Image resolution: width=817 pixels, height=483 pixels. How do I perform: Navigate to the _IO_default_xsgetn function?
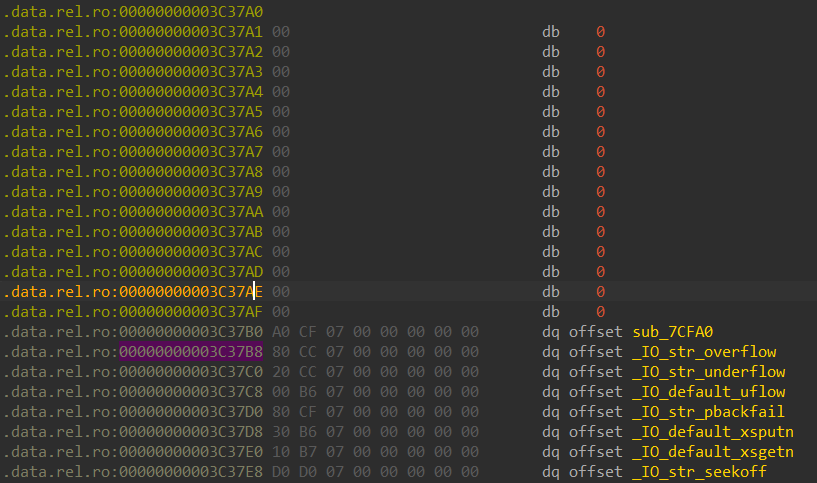point(713,452)
